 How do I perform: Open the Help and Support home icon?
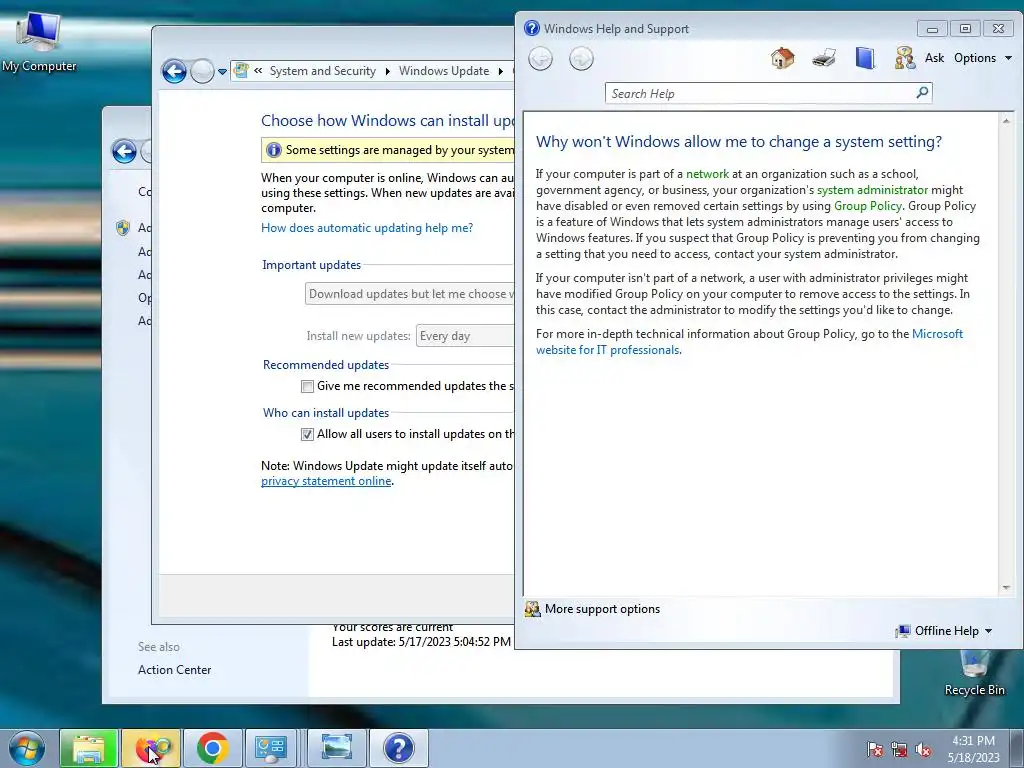click(782, 58)
